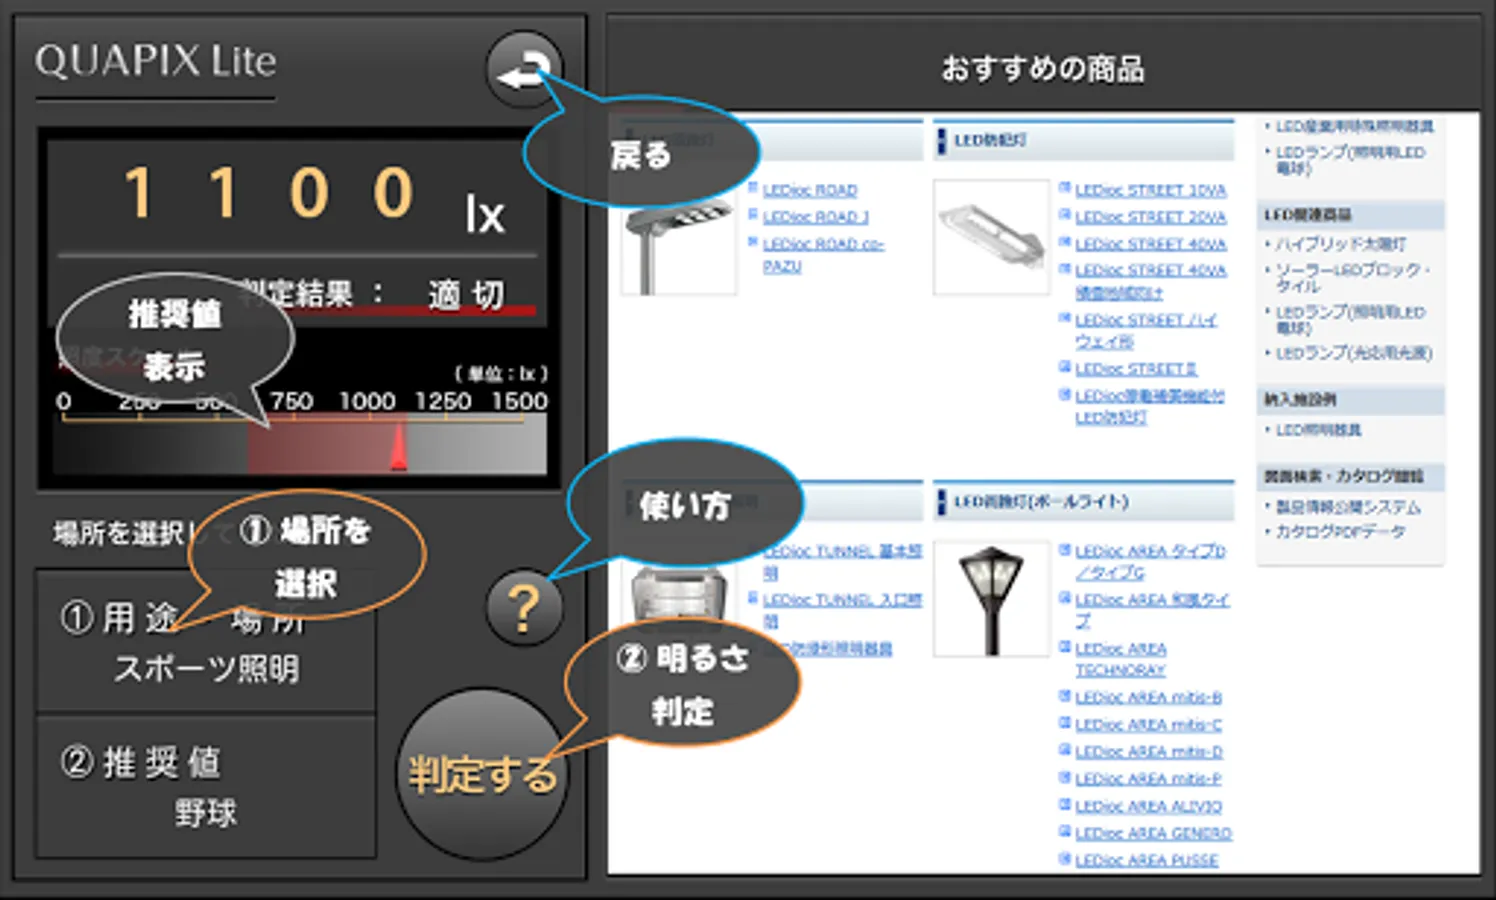Tap the QUAPIX Lite title

(x=156, y=61)
